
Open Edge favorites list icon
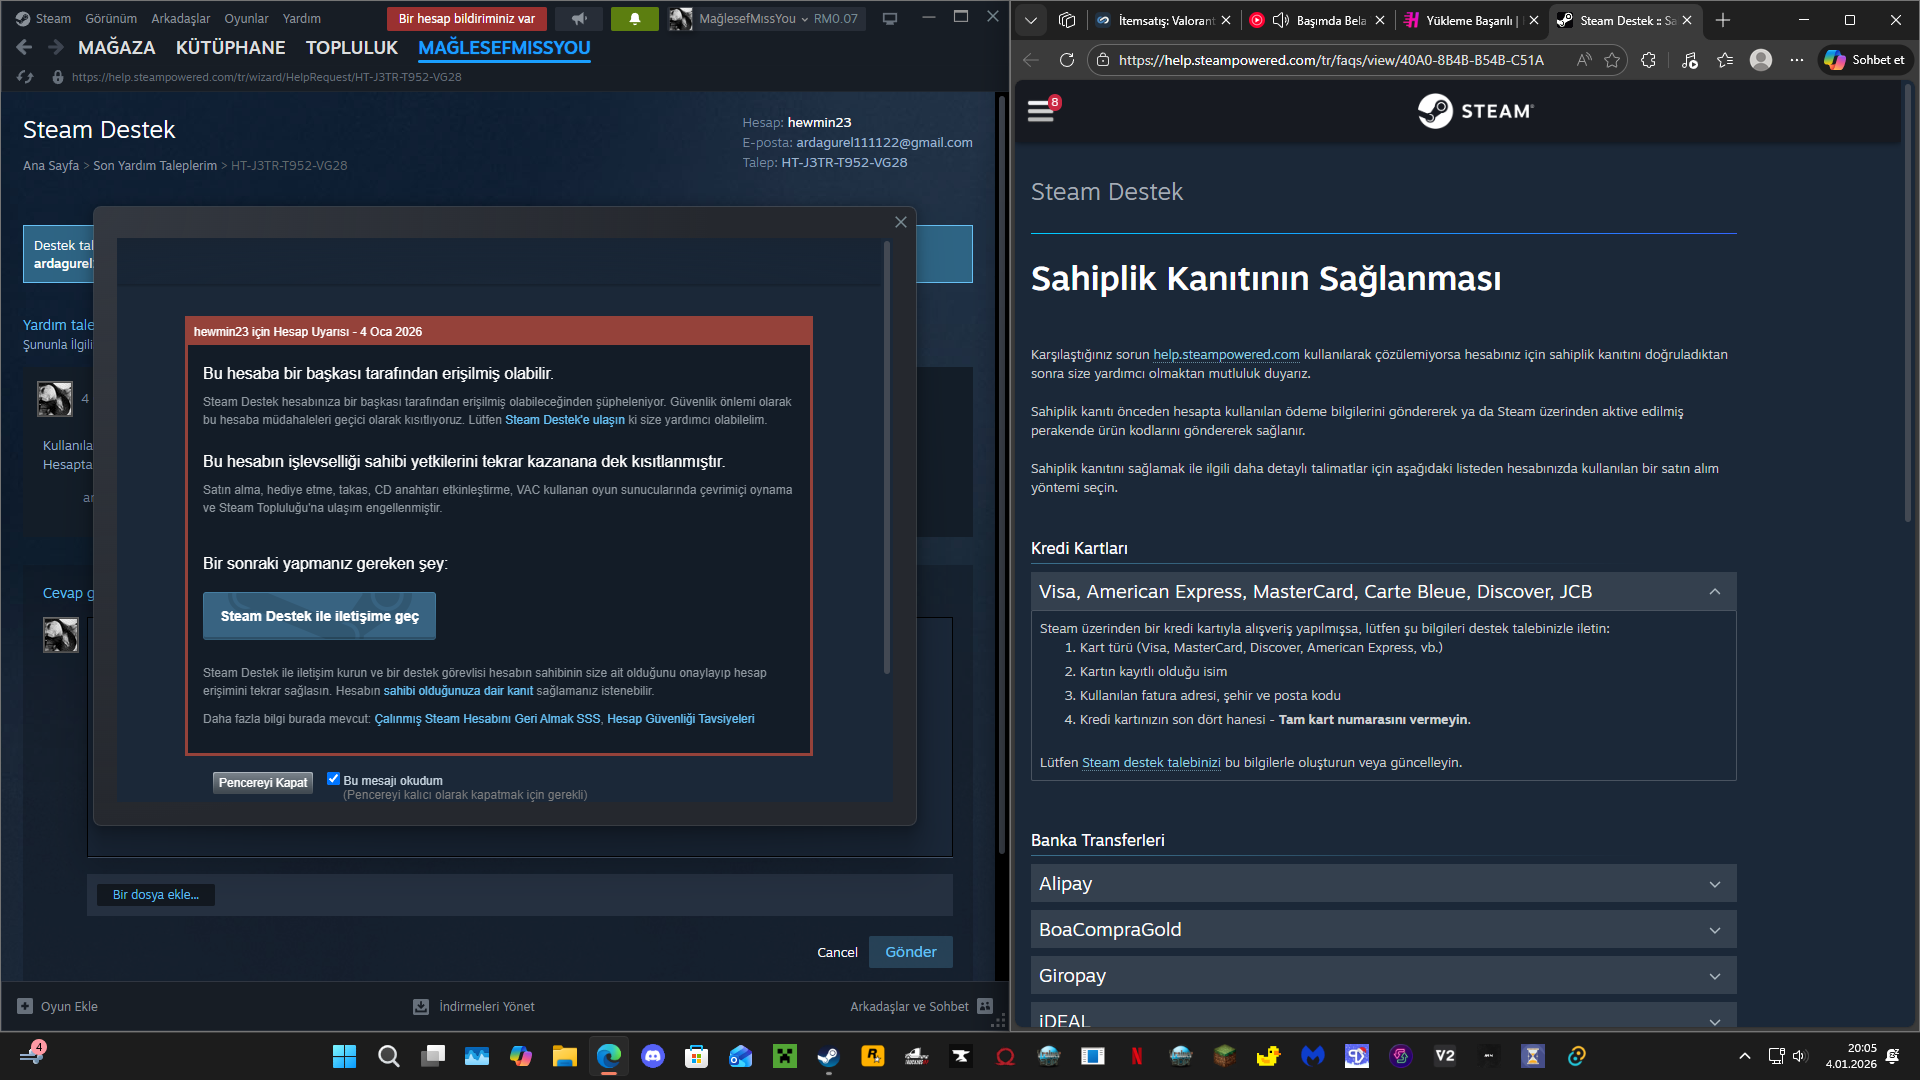[1725, 60]
